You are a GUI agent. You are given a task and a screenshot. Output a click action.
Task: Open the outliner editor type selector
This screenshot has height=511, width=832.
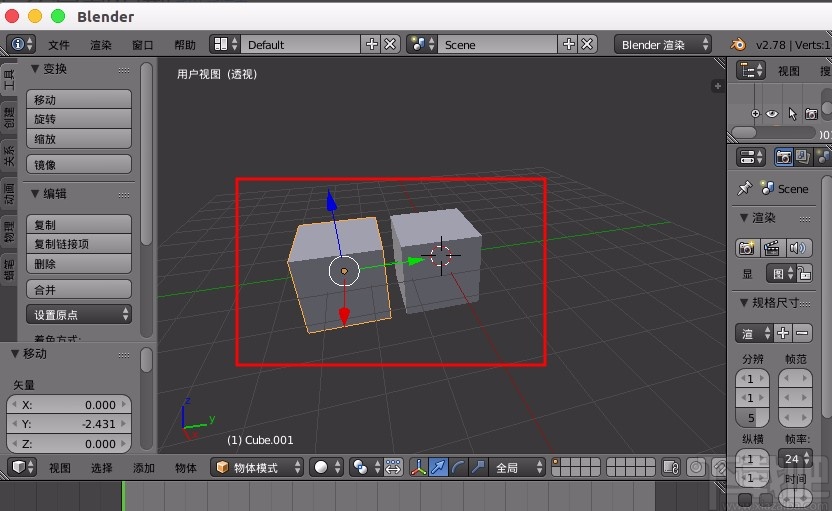coord(751,70)
